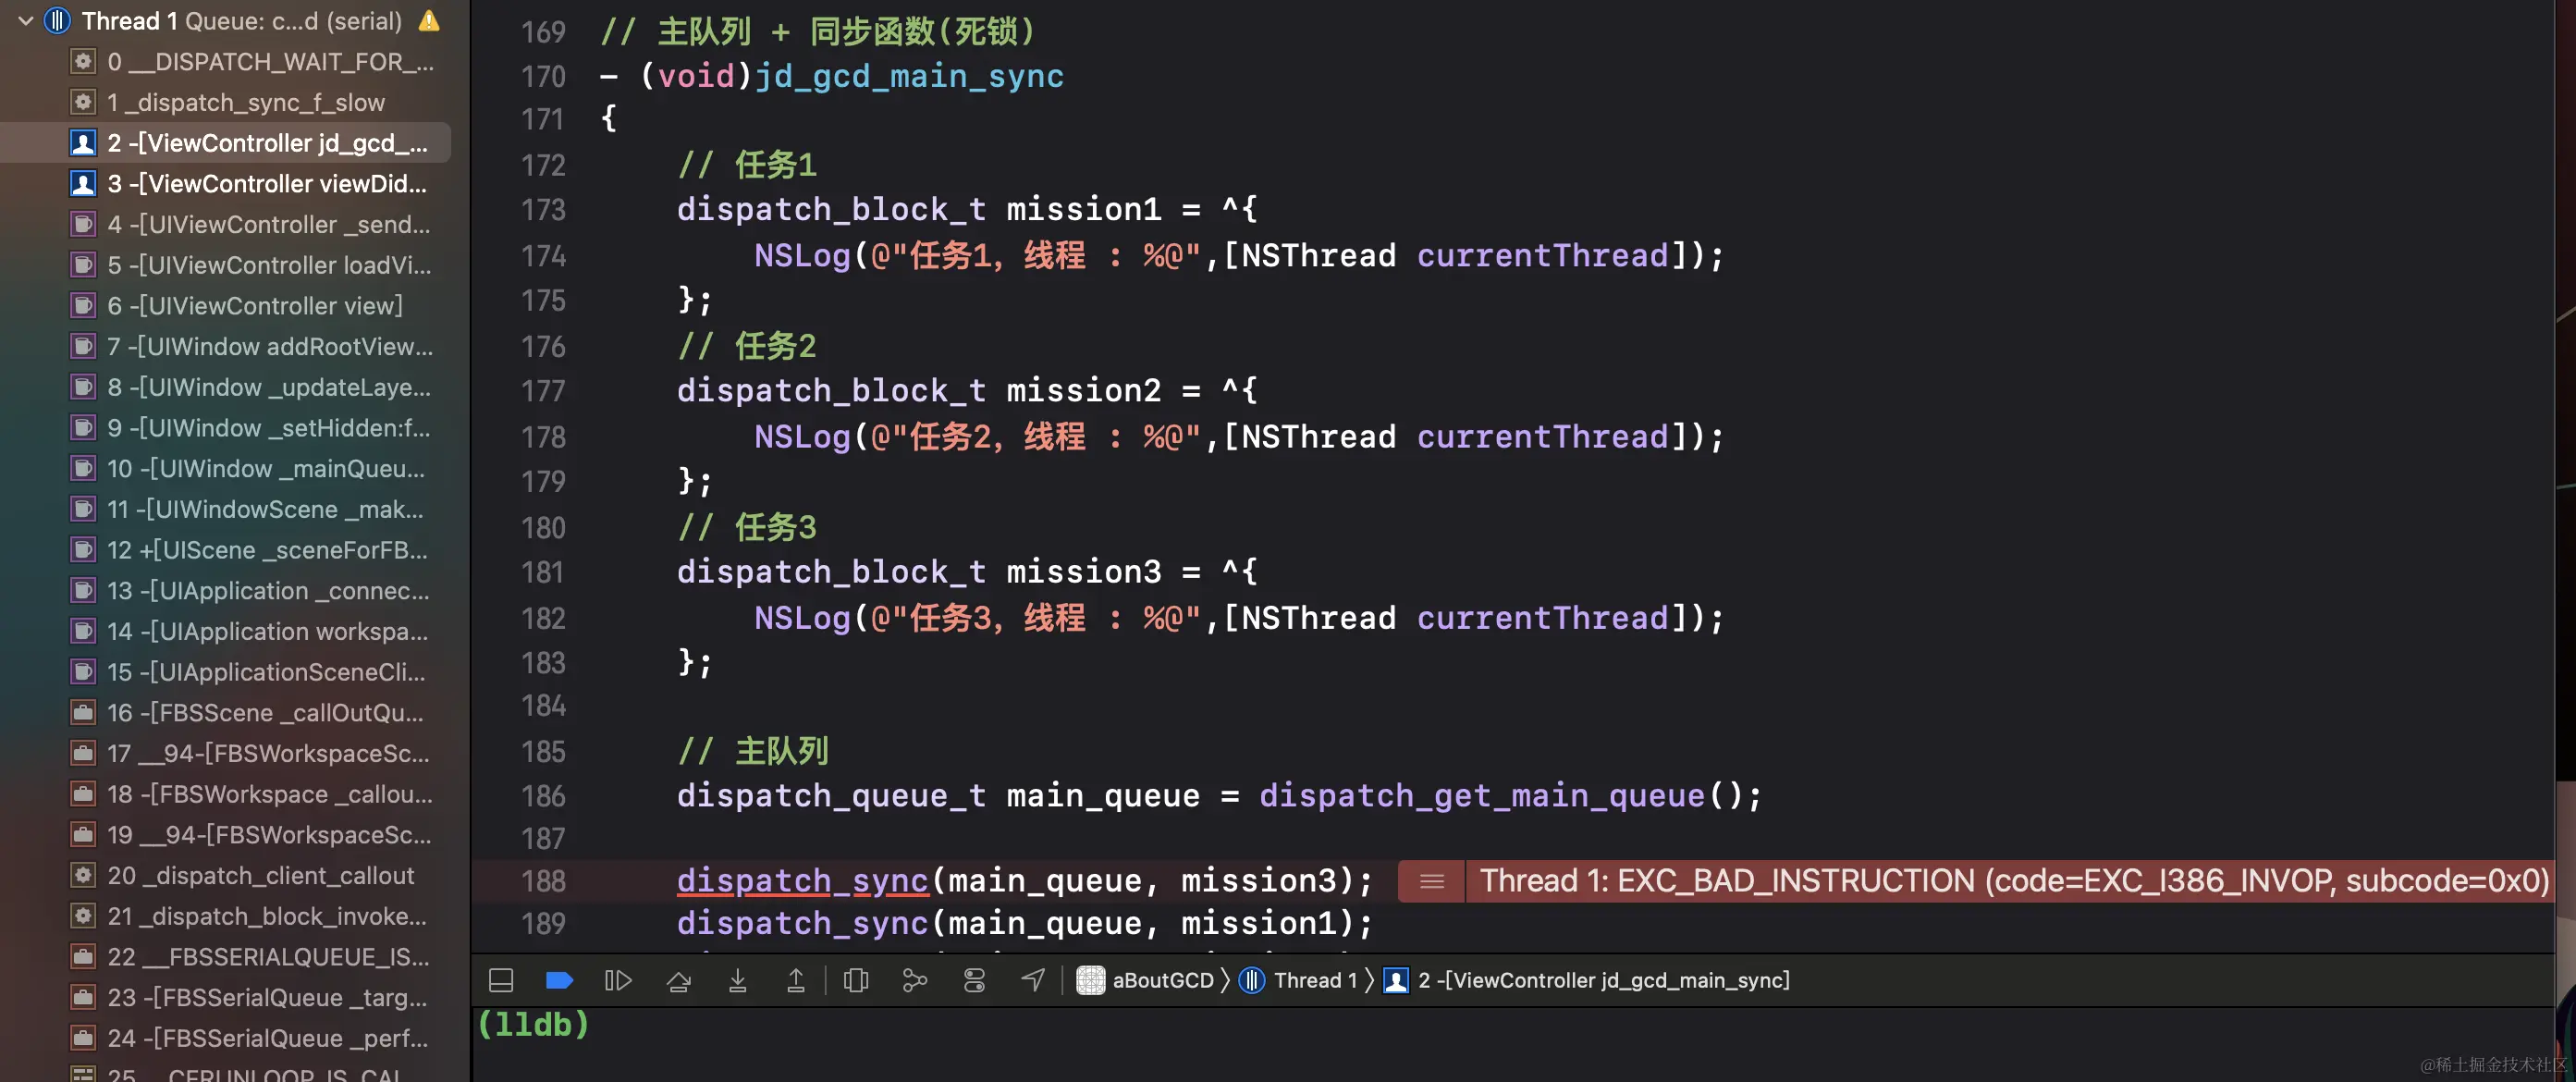The height and width of the screenshot is (1082, 2576).
Task: Select frame 1 _dispatch_sync_f_slow
Action: point(245,102)
